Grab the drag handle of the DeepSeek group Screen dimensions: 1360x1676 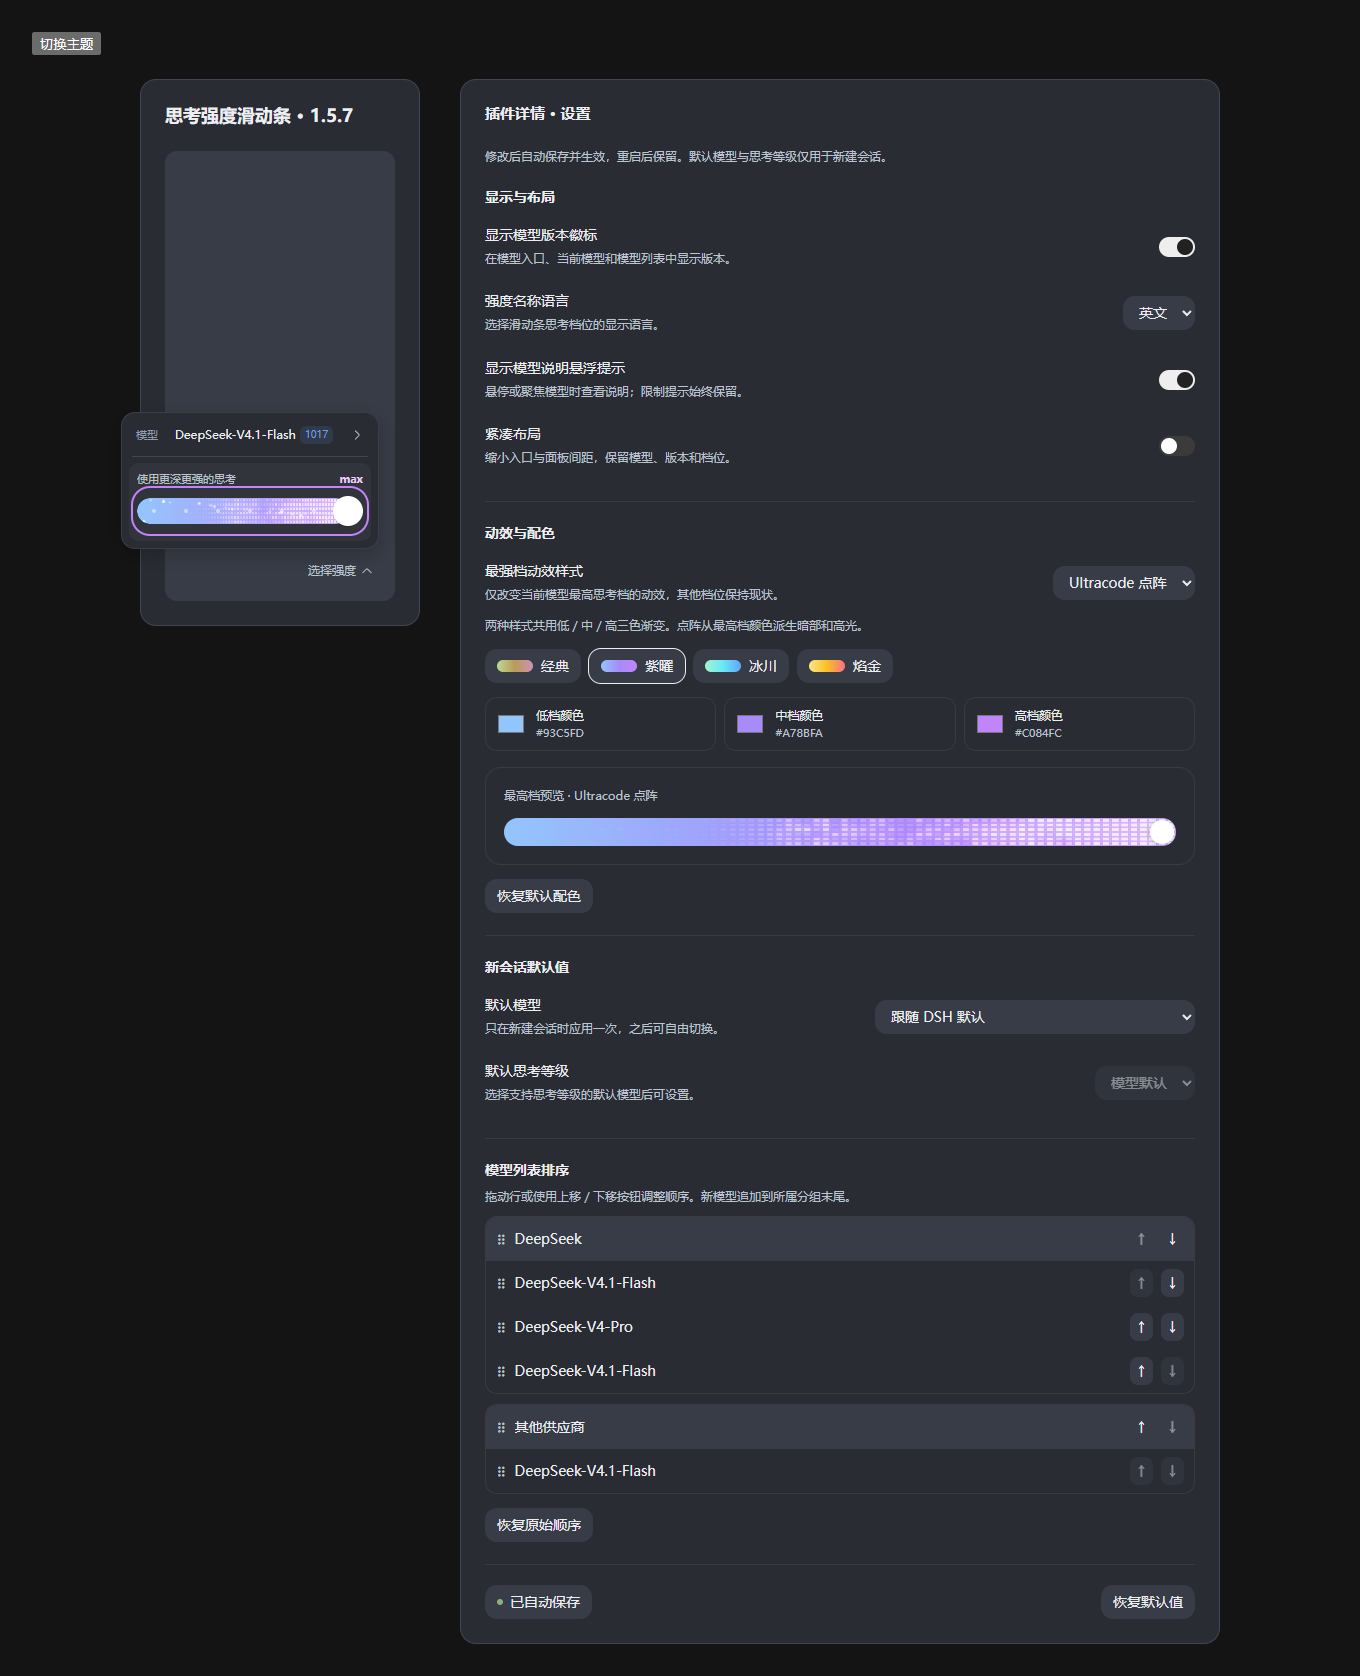tap(501, 1240)
